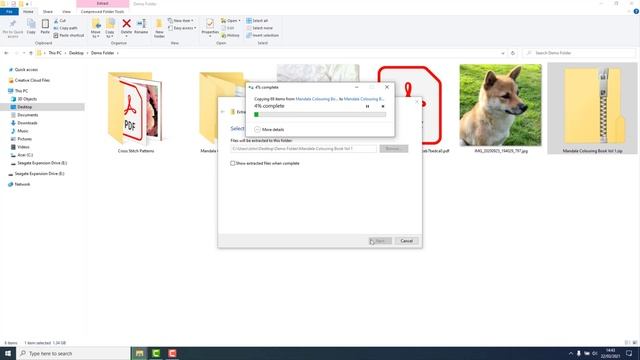Image resolution: width=640 pixels, height=360 pixels.
Task: Click the Cut command in the ribbon
Action: click(x=60, y=20)
